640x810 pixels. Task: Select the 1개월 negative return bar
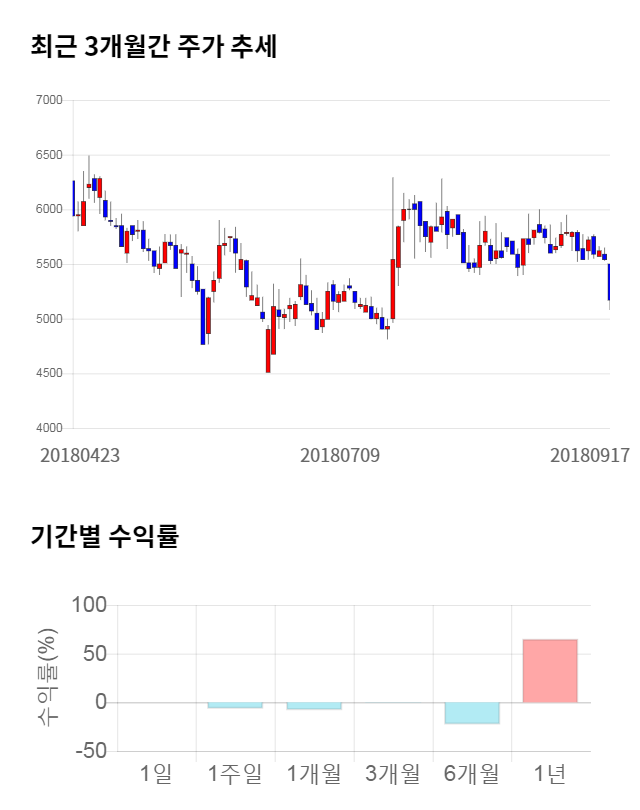point(314,706)
